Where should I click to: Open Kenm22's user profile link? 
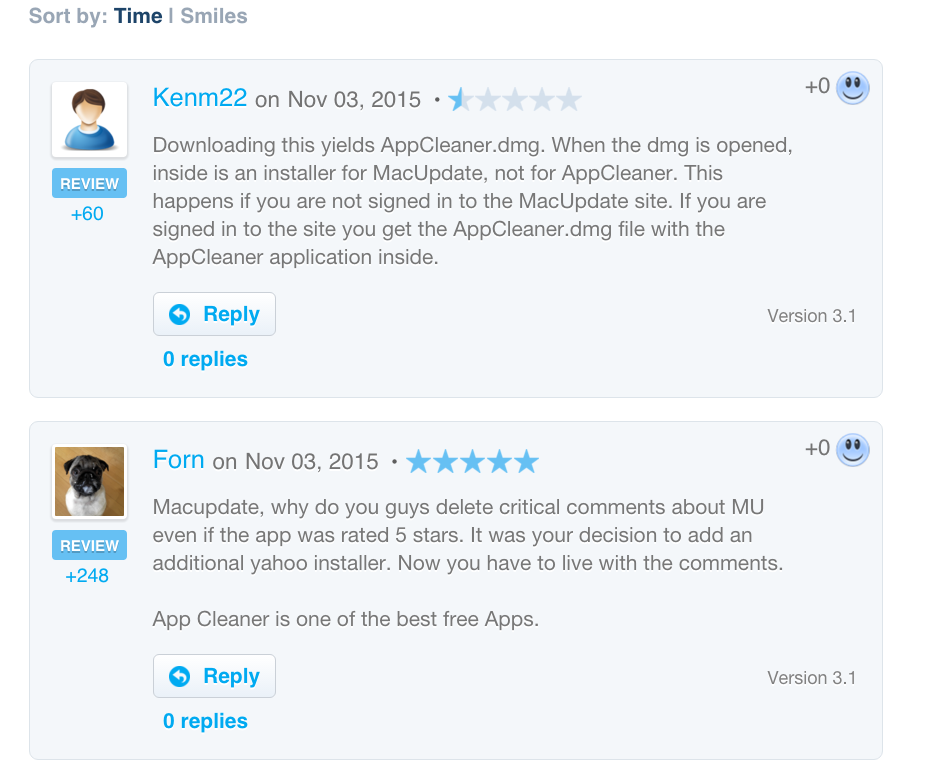200,97
